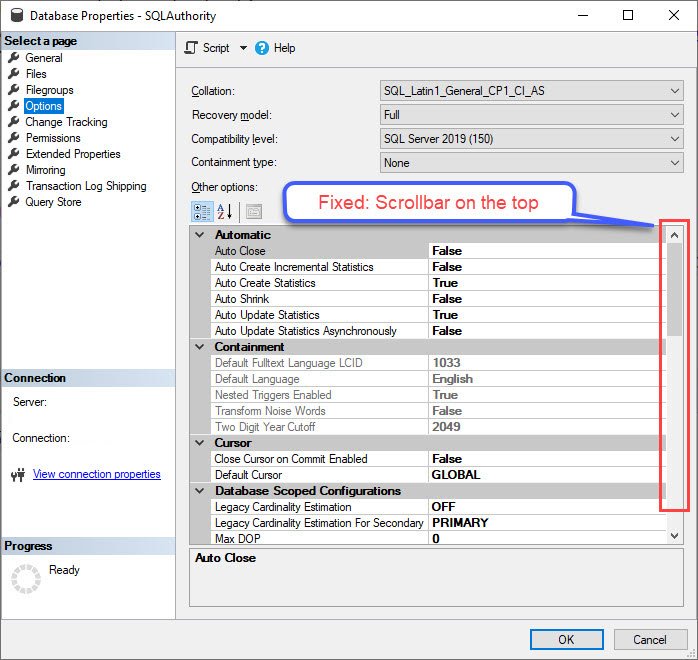Viewport: 698px width, 660px height.
Task: Go to the Change Tracking page
Action: pyautogui.click(x=66, y=122)
